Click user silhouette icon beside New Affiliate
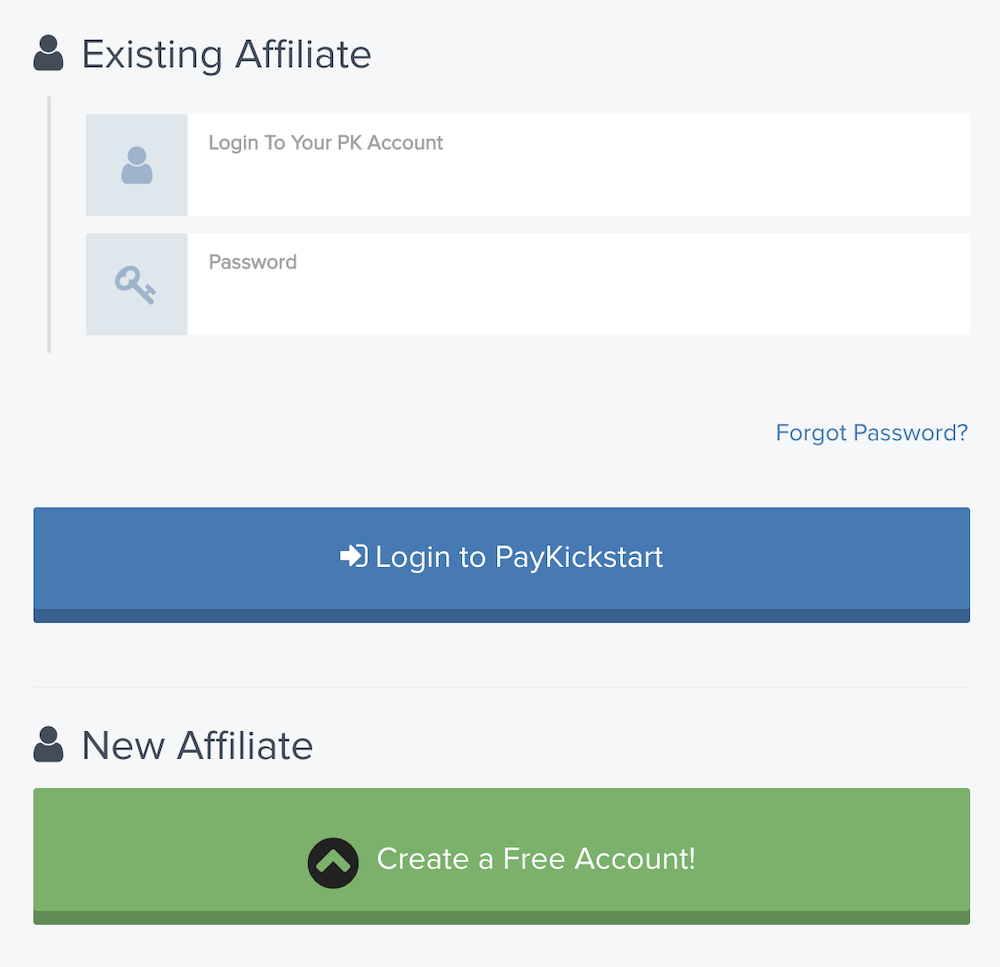Screen dimensions: 1000x967 tap(48, 744)
